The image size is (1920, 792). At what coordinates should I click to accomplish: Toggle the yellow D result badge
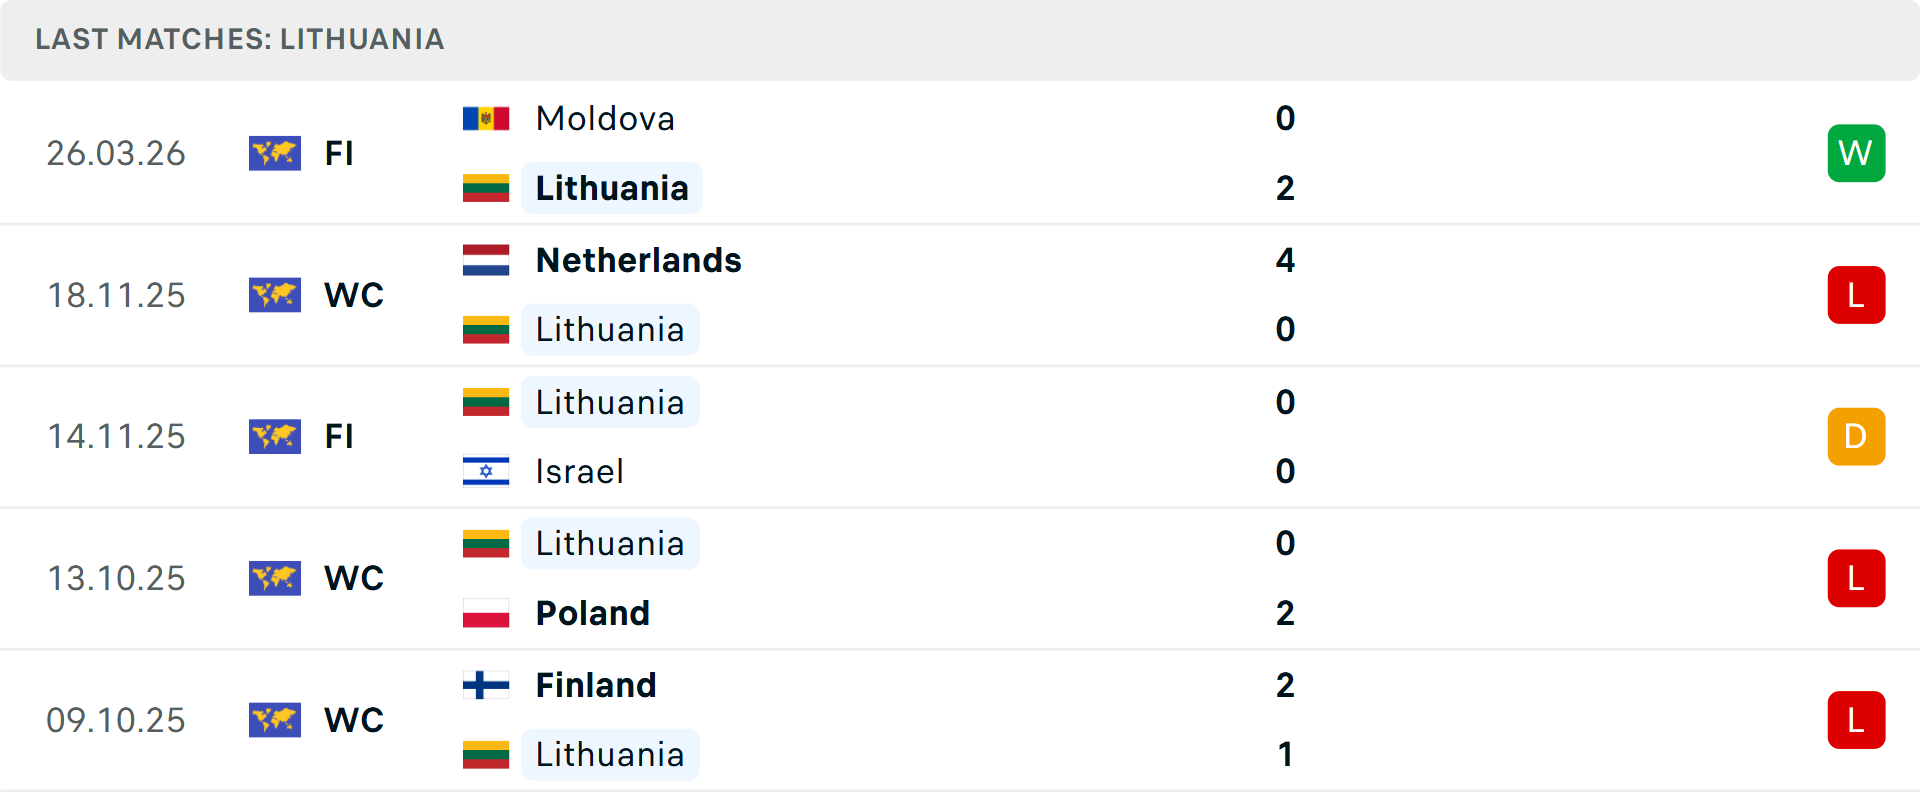point(1856,436)
